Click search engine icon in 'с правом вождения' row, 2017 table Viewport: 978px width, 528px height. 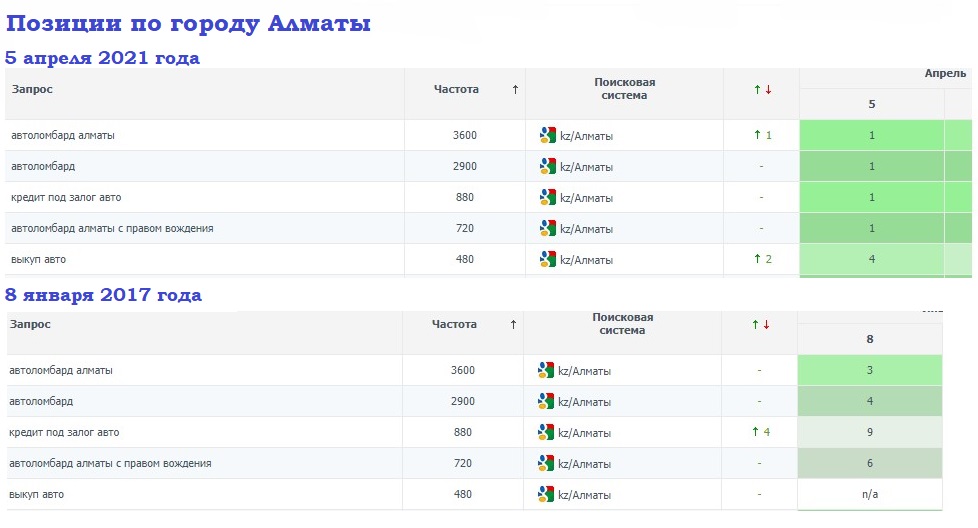click(x=545, y=463)
